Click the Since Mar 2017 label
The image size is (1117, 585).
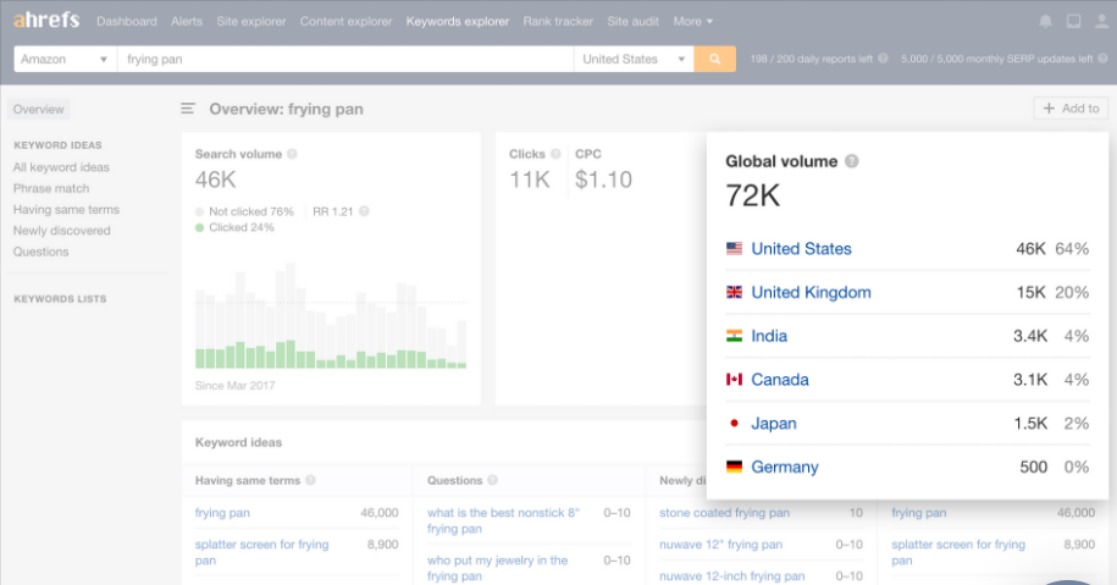(235, 385)
